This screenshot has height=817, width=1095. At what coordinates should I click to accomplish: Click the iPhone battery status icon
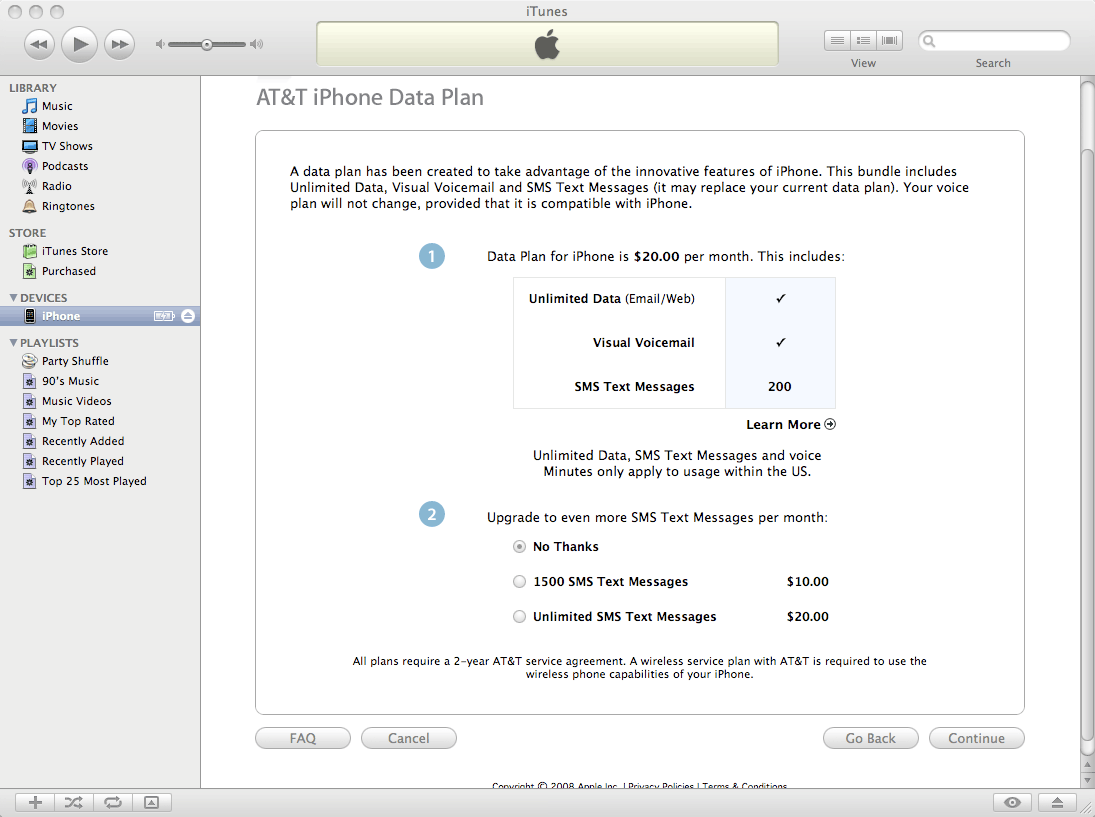tap(164, 316)
